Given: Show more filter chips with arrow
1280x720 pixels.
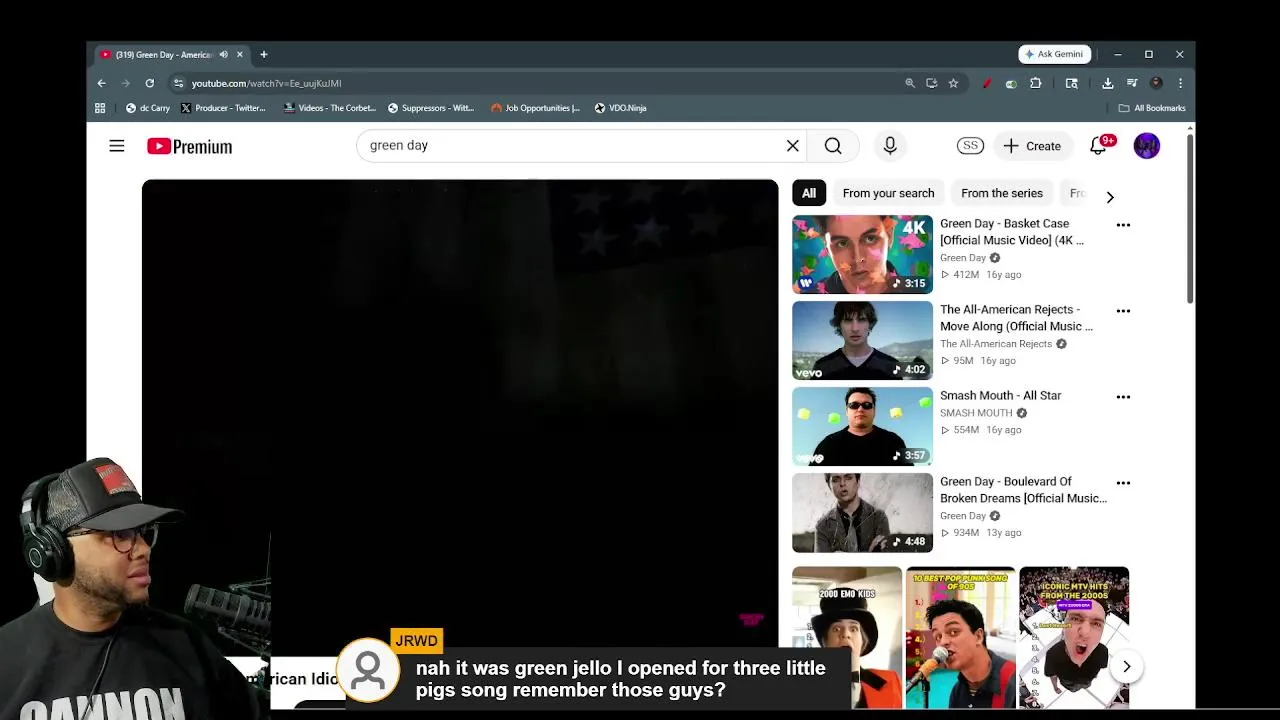Looking at the screenshot, I should 1110,197.
